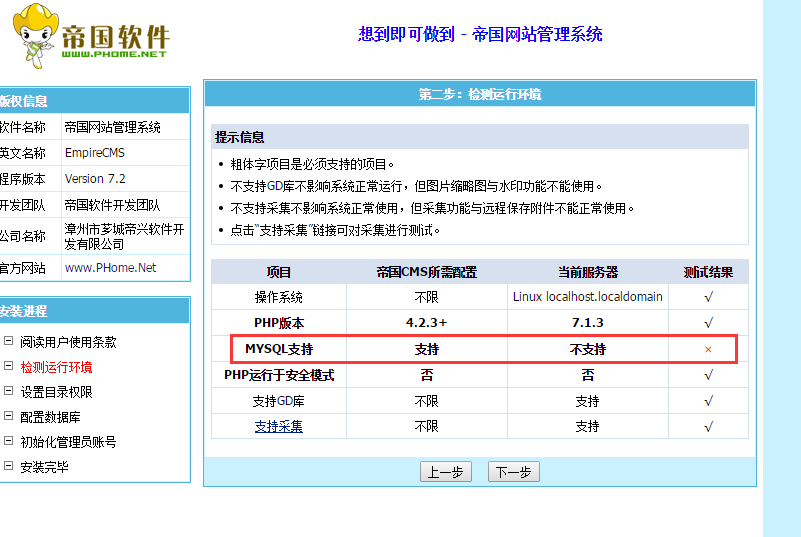Screen dimensions: 801x537
Task: Click the 第二步：检测运行环境 header
Action: [480, 94]
